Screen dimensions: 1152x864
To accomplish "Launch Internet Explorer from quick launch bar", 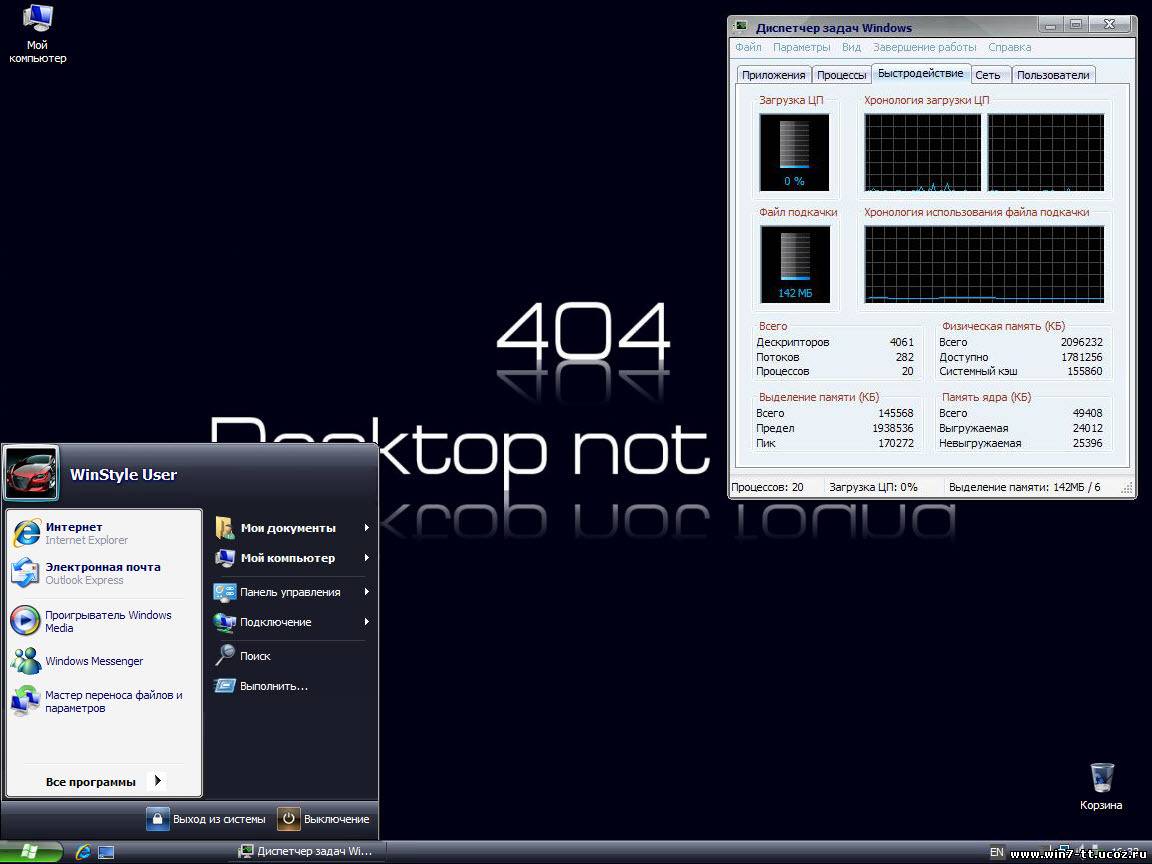I will pyautogui.click(x=83, y=852).
